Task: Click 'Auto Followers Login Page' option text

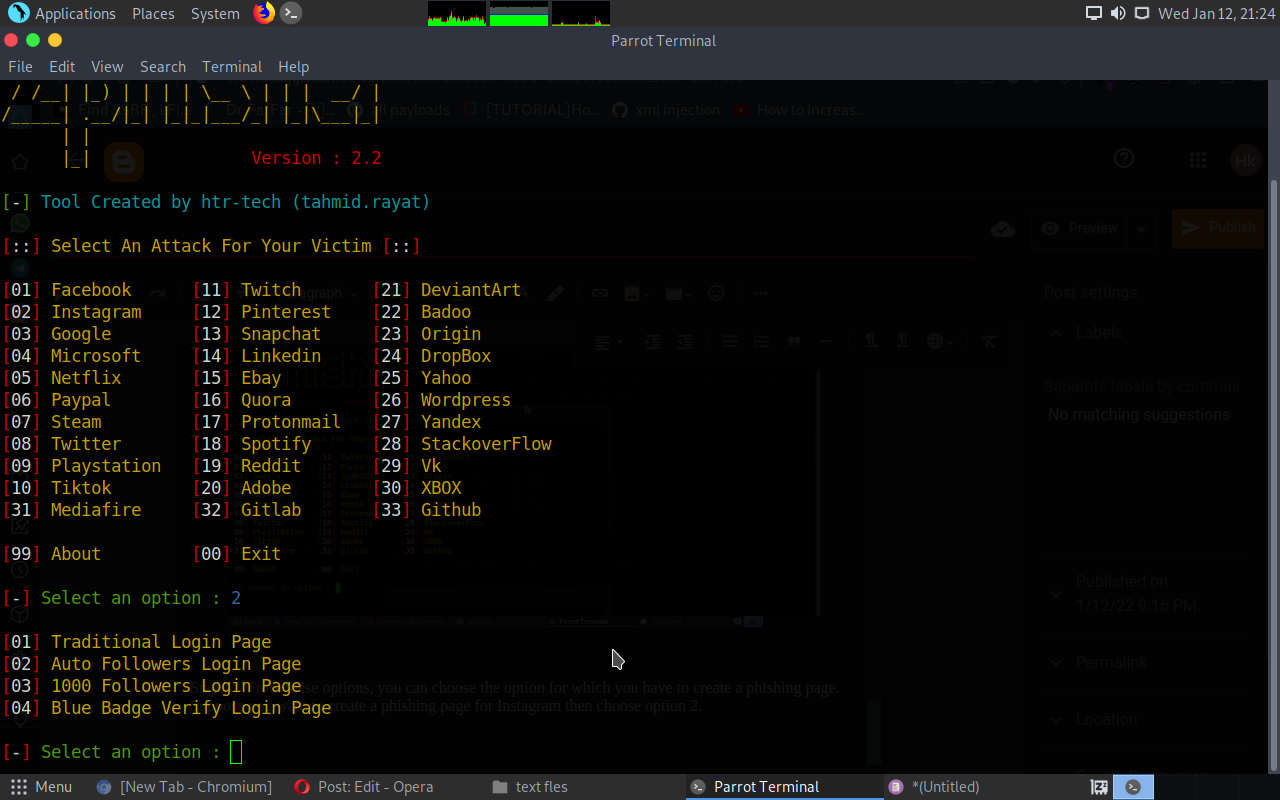Action: 176,664
